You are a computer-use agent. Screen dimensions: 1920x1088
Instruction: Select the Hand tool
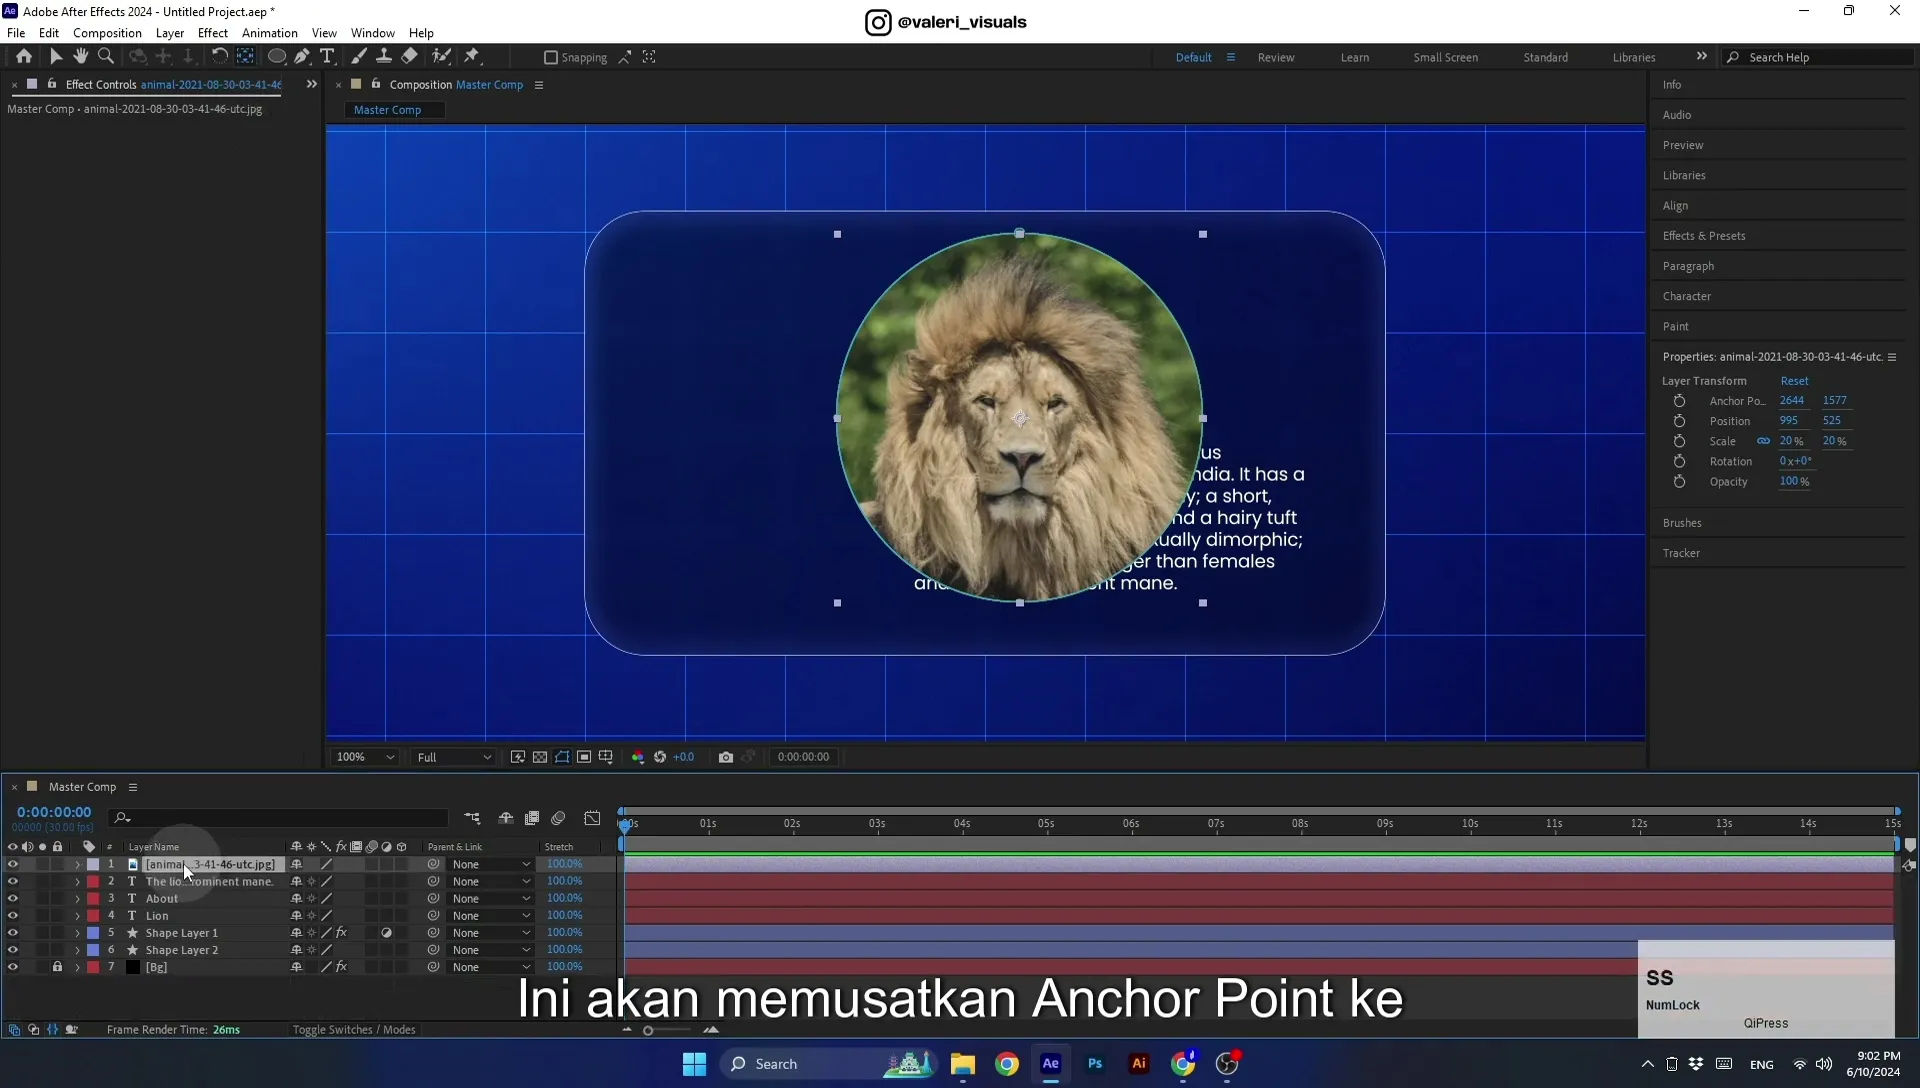81,57
